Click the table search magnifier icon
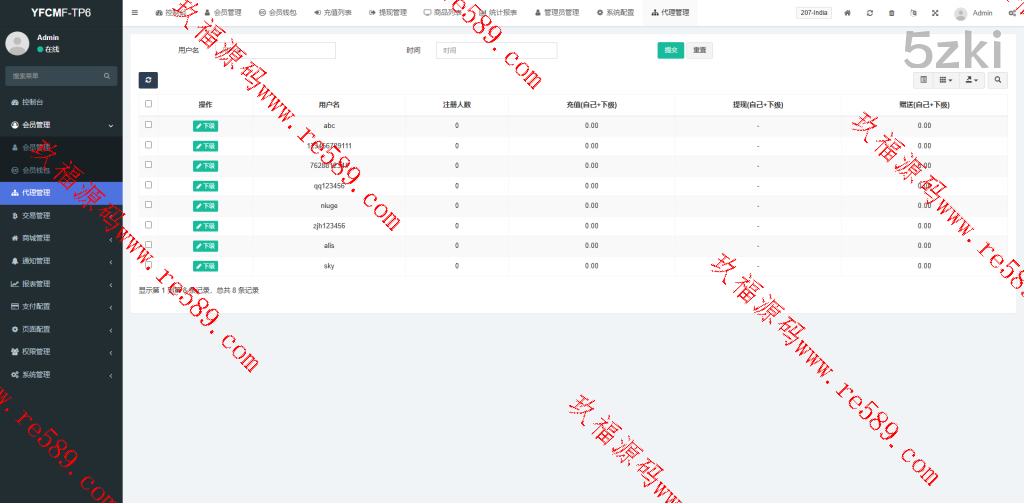Screen dimensions: 1024x503 998,80
